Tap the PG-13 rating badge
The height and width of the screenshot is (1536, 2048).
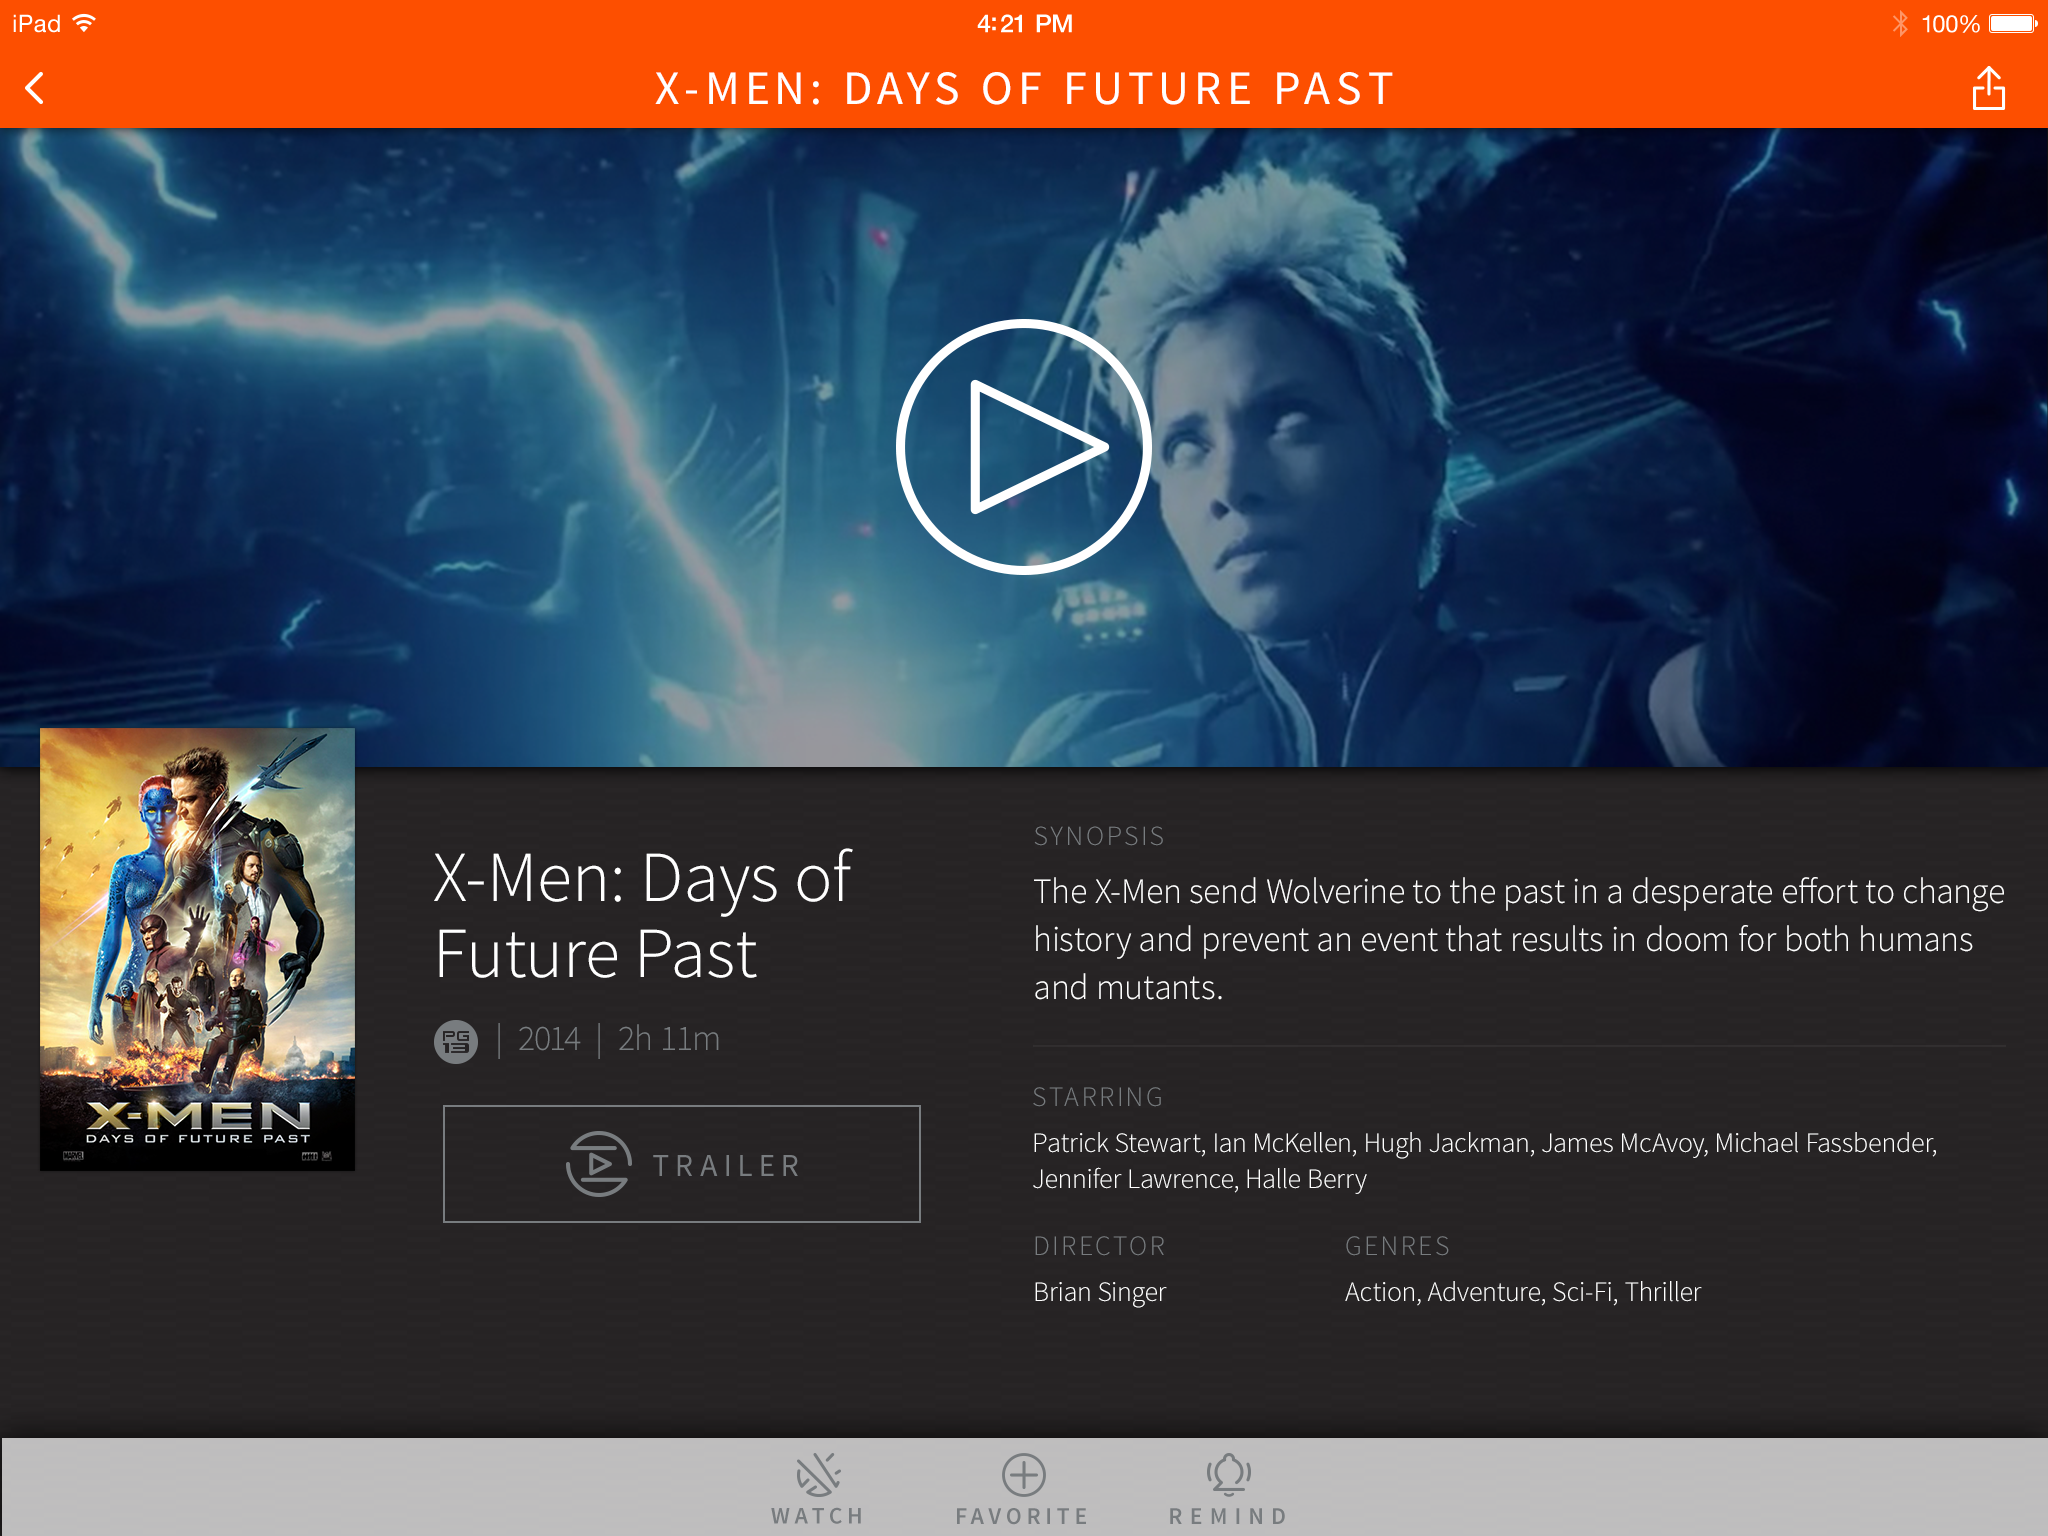pyautogui.click(x=456, y=1041)
